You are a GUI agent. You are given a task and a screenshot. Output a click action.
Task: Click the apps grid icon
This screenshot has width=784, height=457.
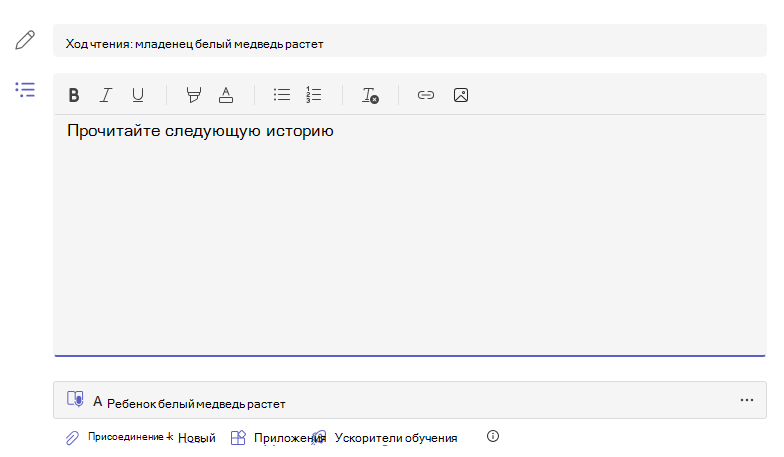click(238, 438)
